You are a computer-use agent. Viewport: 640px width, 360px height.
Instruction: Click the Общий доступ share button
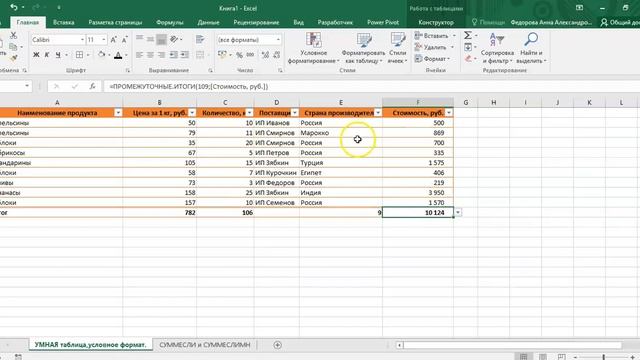tap(620, 22)
